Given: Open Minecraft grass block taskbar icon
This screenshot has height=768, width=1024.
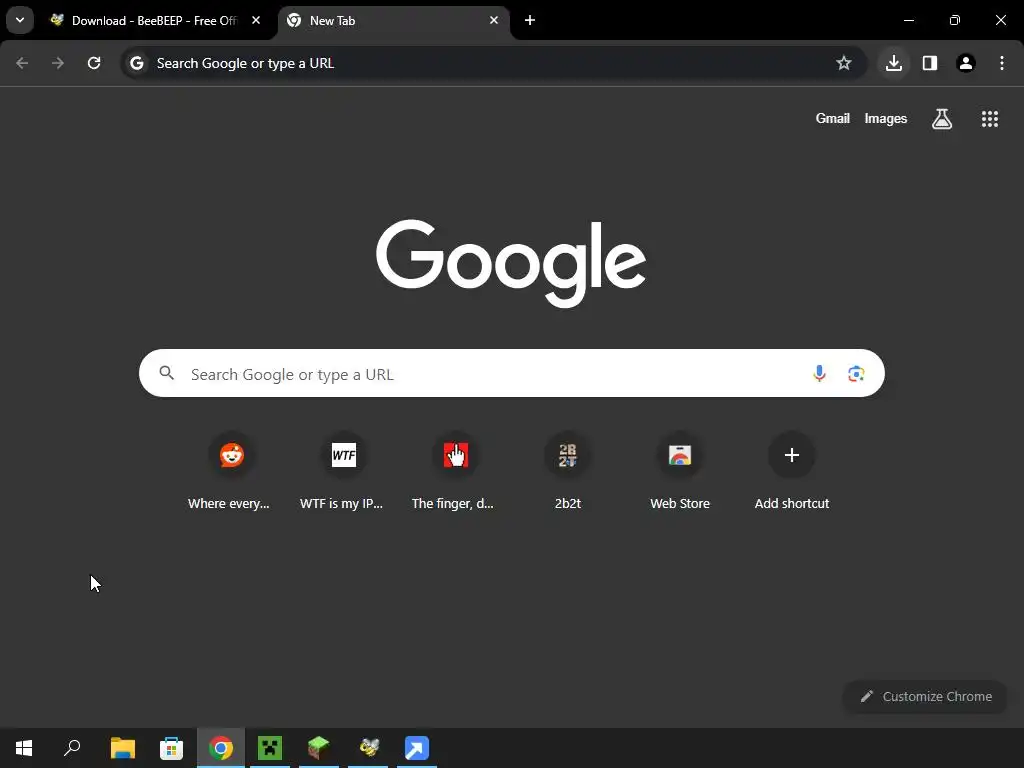Looking at the screenshot, I should (x=319, y=748).
